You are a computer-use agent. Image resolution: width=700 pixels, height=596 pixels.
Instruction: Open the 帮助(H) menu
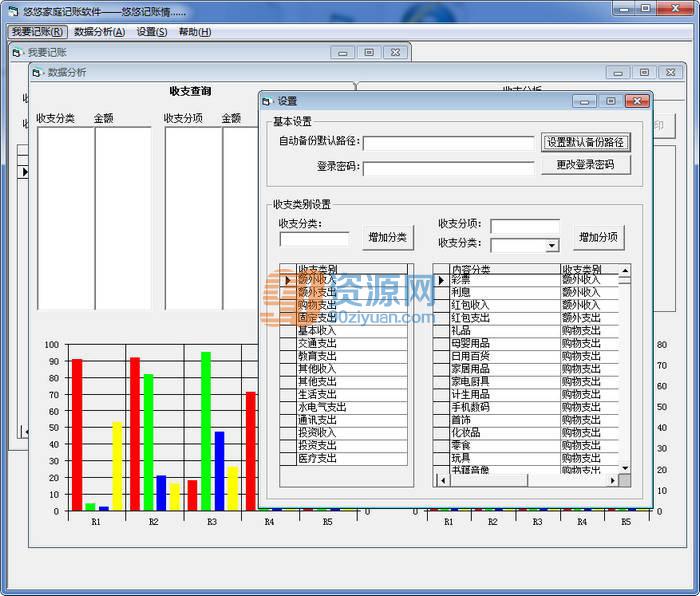[x=195, y=32]
